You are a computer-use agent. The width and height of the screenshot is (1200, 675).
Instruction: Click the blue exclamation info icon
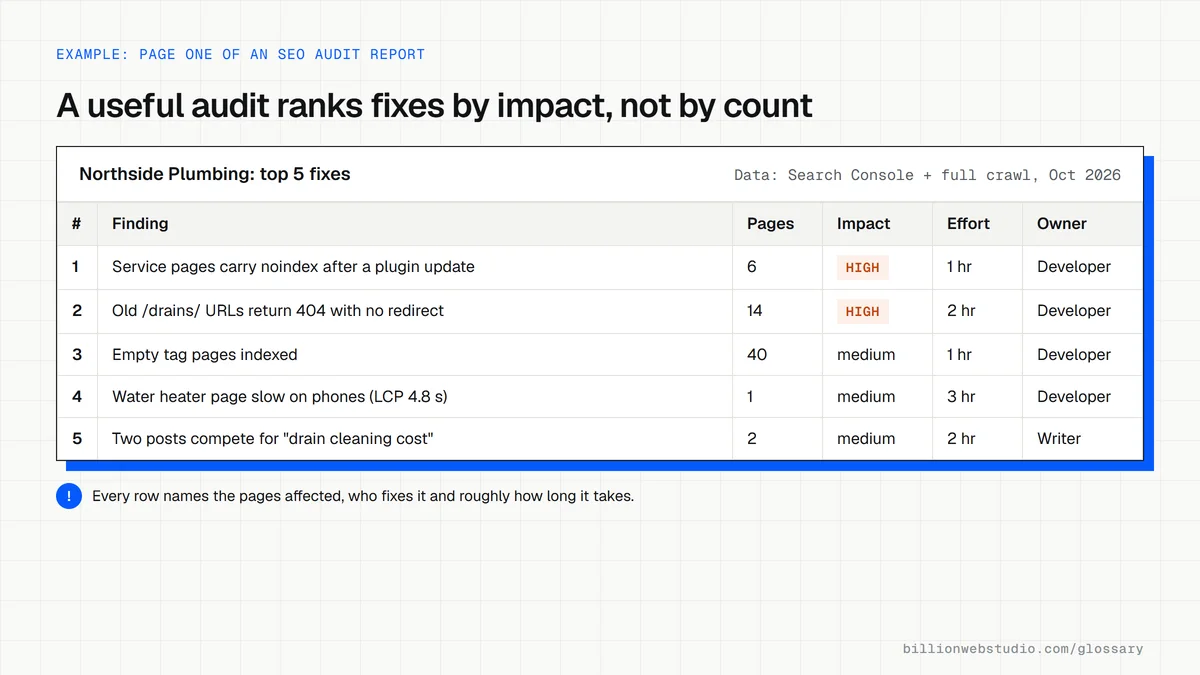69,496
